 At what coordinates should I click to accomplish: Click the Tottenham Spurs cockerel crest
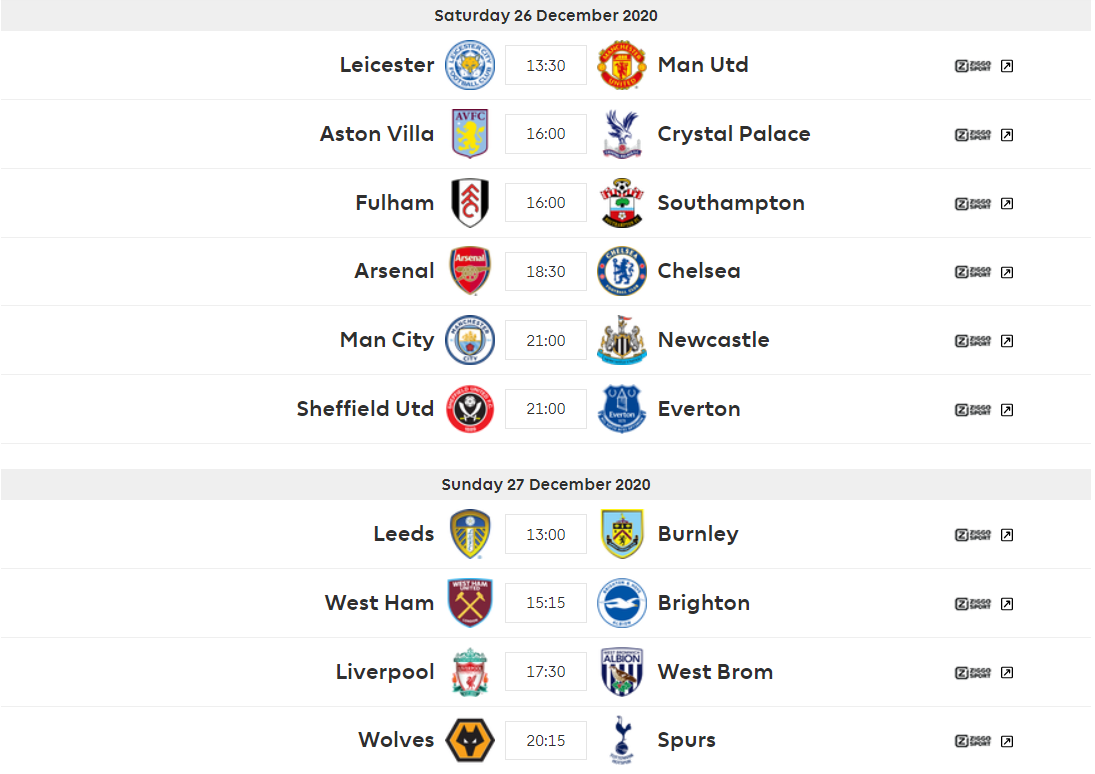(622, 740)
